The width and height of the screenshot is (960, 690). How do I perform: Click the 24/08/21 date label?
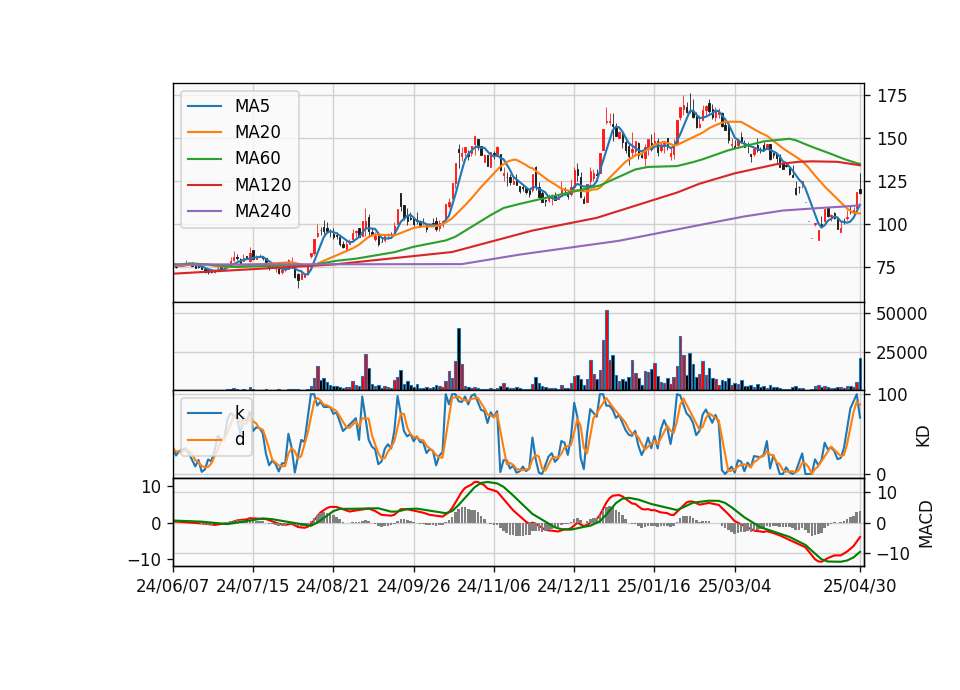(332, 586)
